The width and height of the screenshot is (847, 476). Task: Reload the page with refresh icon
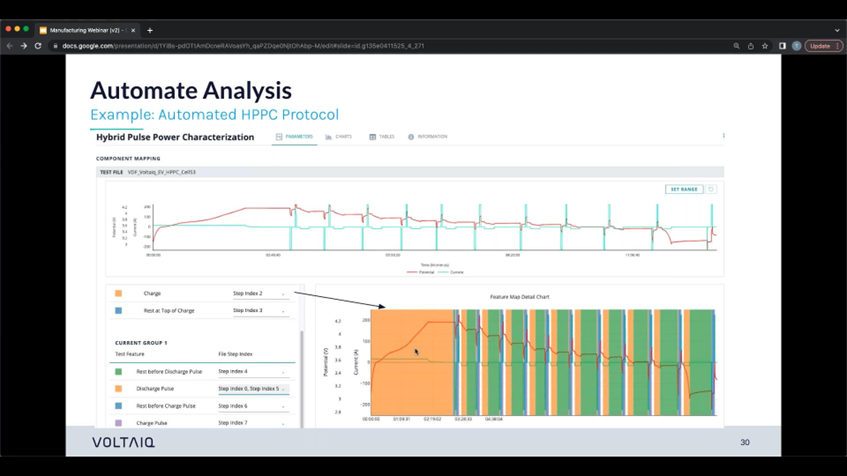click(38, 46)
